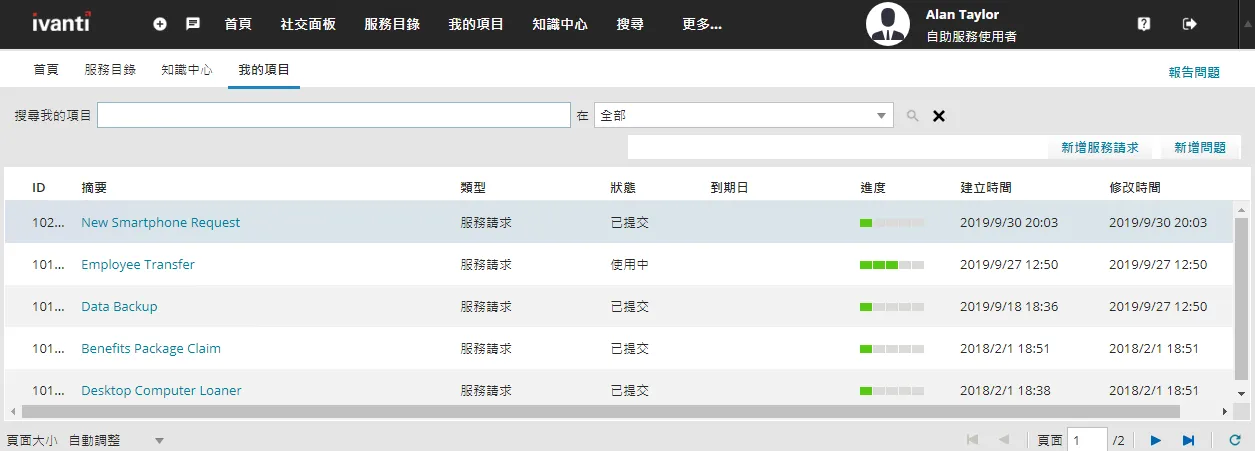Screen dimensions: 1255x451
Task: Sort by the 修改時間 column header
Action: pyautogui.click(x=1136, y=187)
